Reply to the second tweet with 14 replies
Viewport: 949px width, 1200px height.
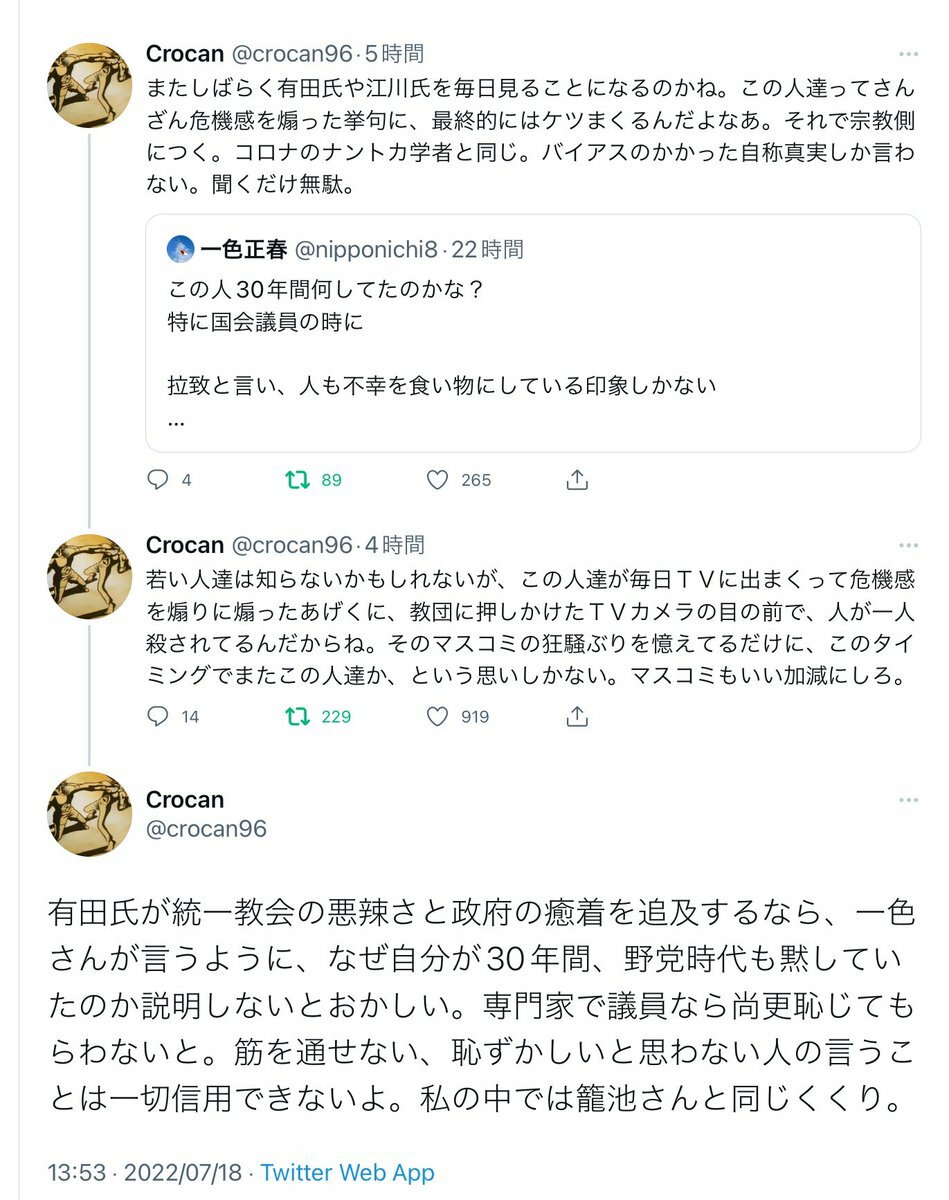(158, 716)
